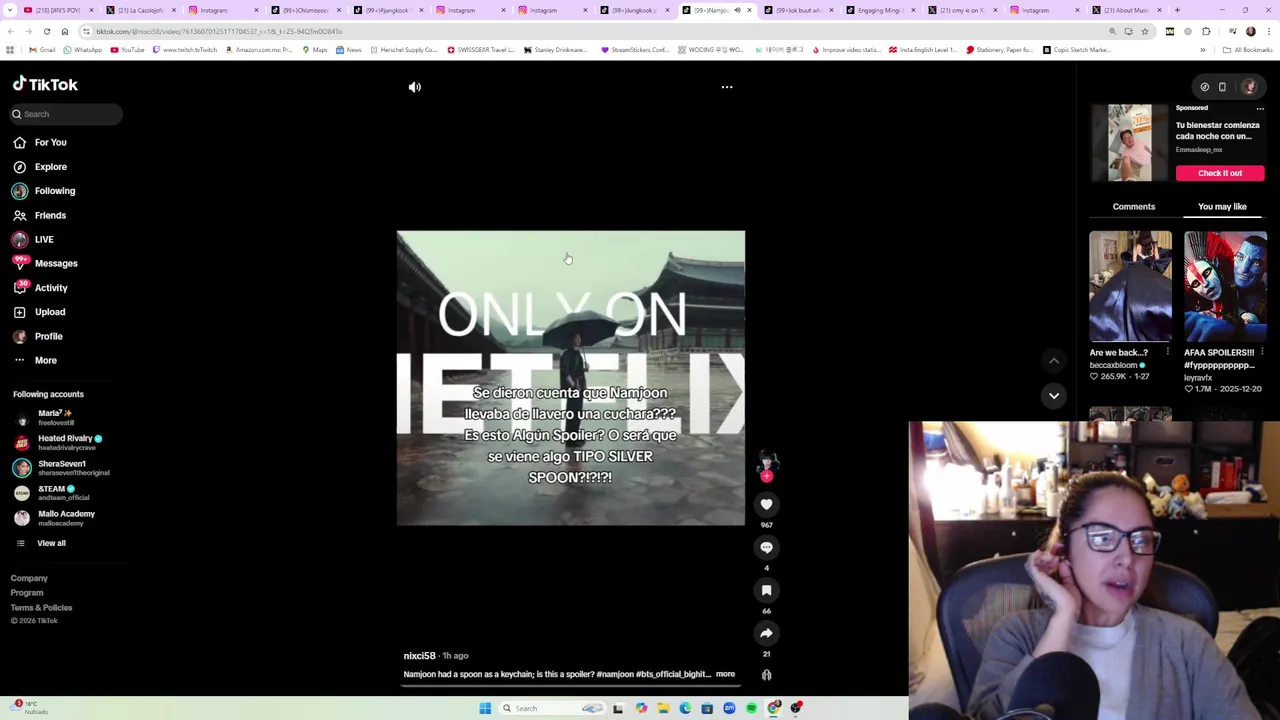1280x720 pixels.
Task: Open the sponsored ad three-dot menu
Action: coord(1260,108)
